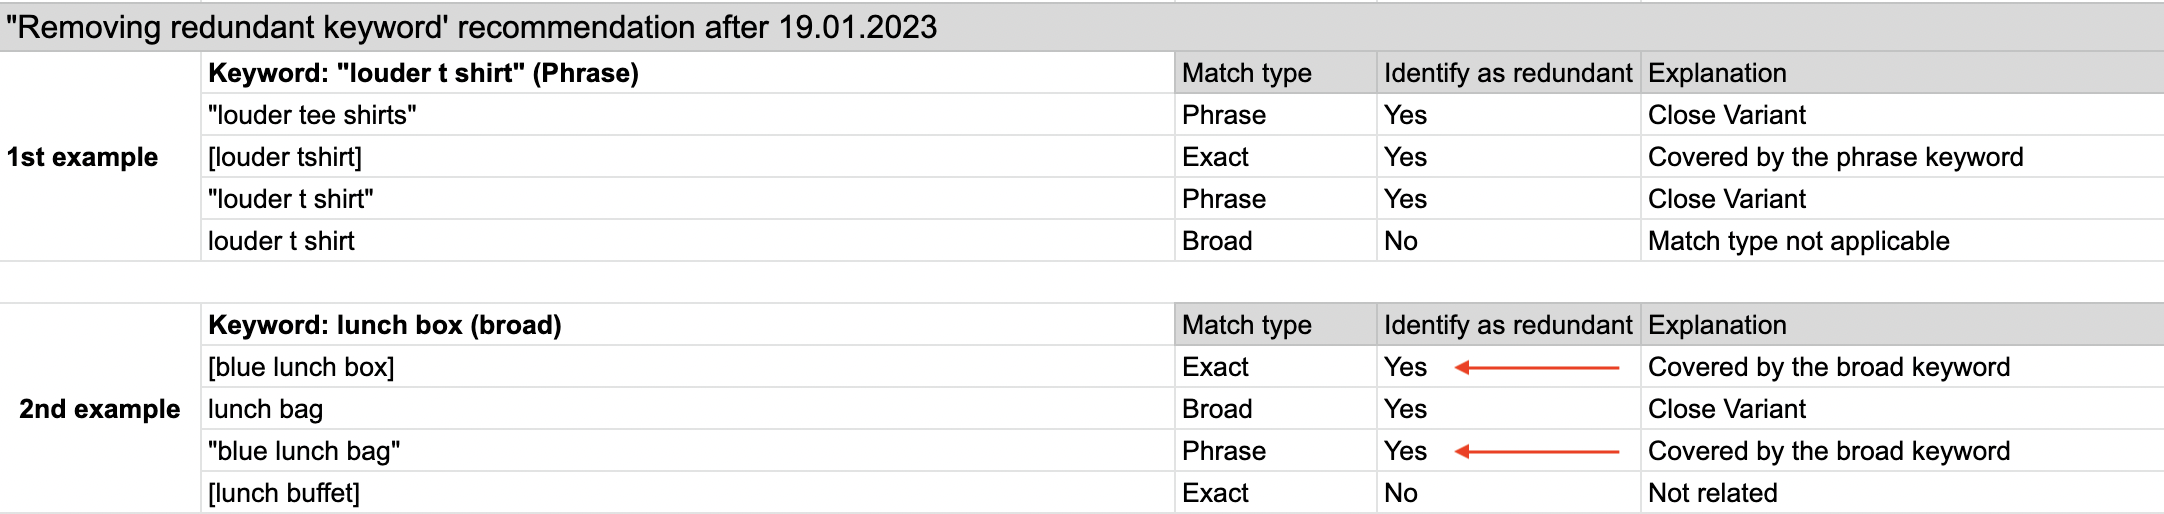The image size is (2164, 514).
Task: Click the red arrow beside "blue lunch bag"
Action: coord(1537,452)
